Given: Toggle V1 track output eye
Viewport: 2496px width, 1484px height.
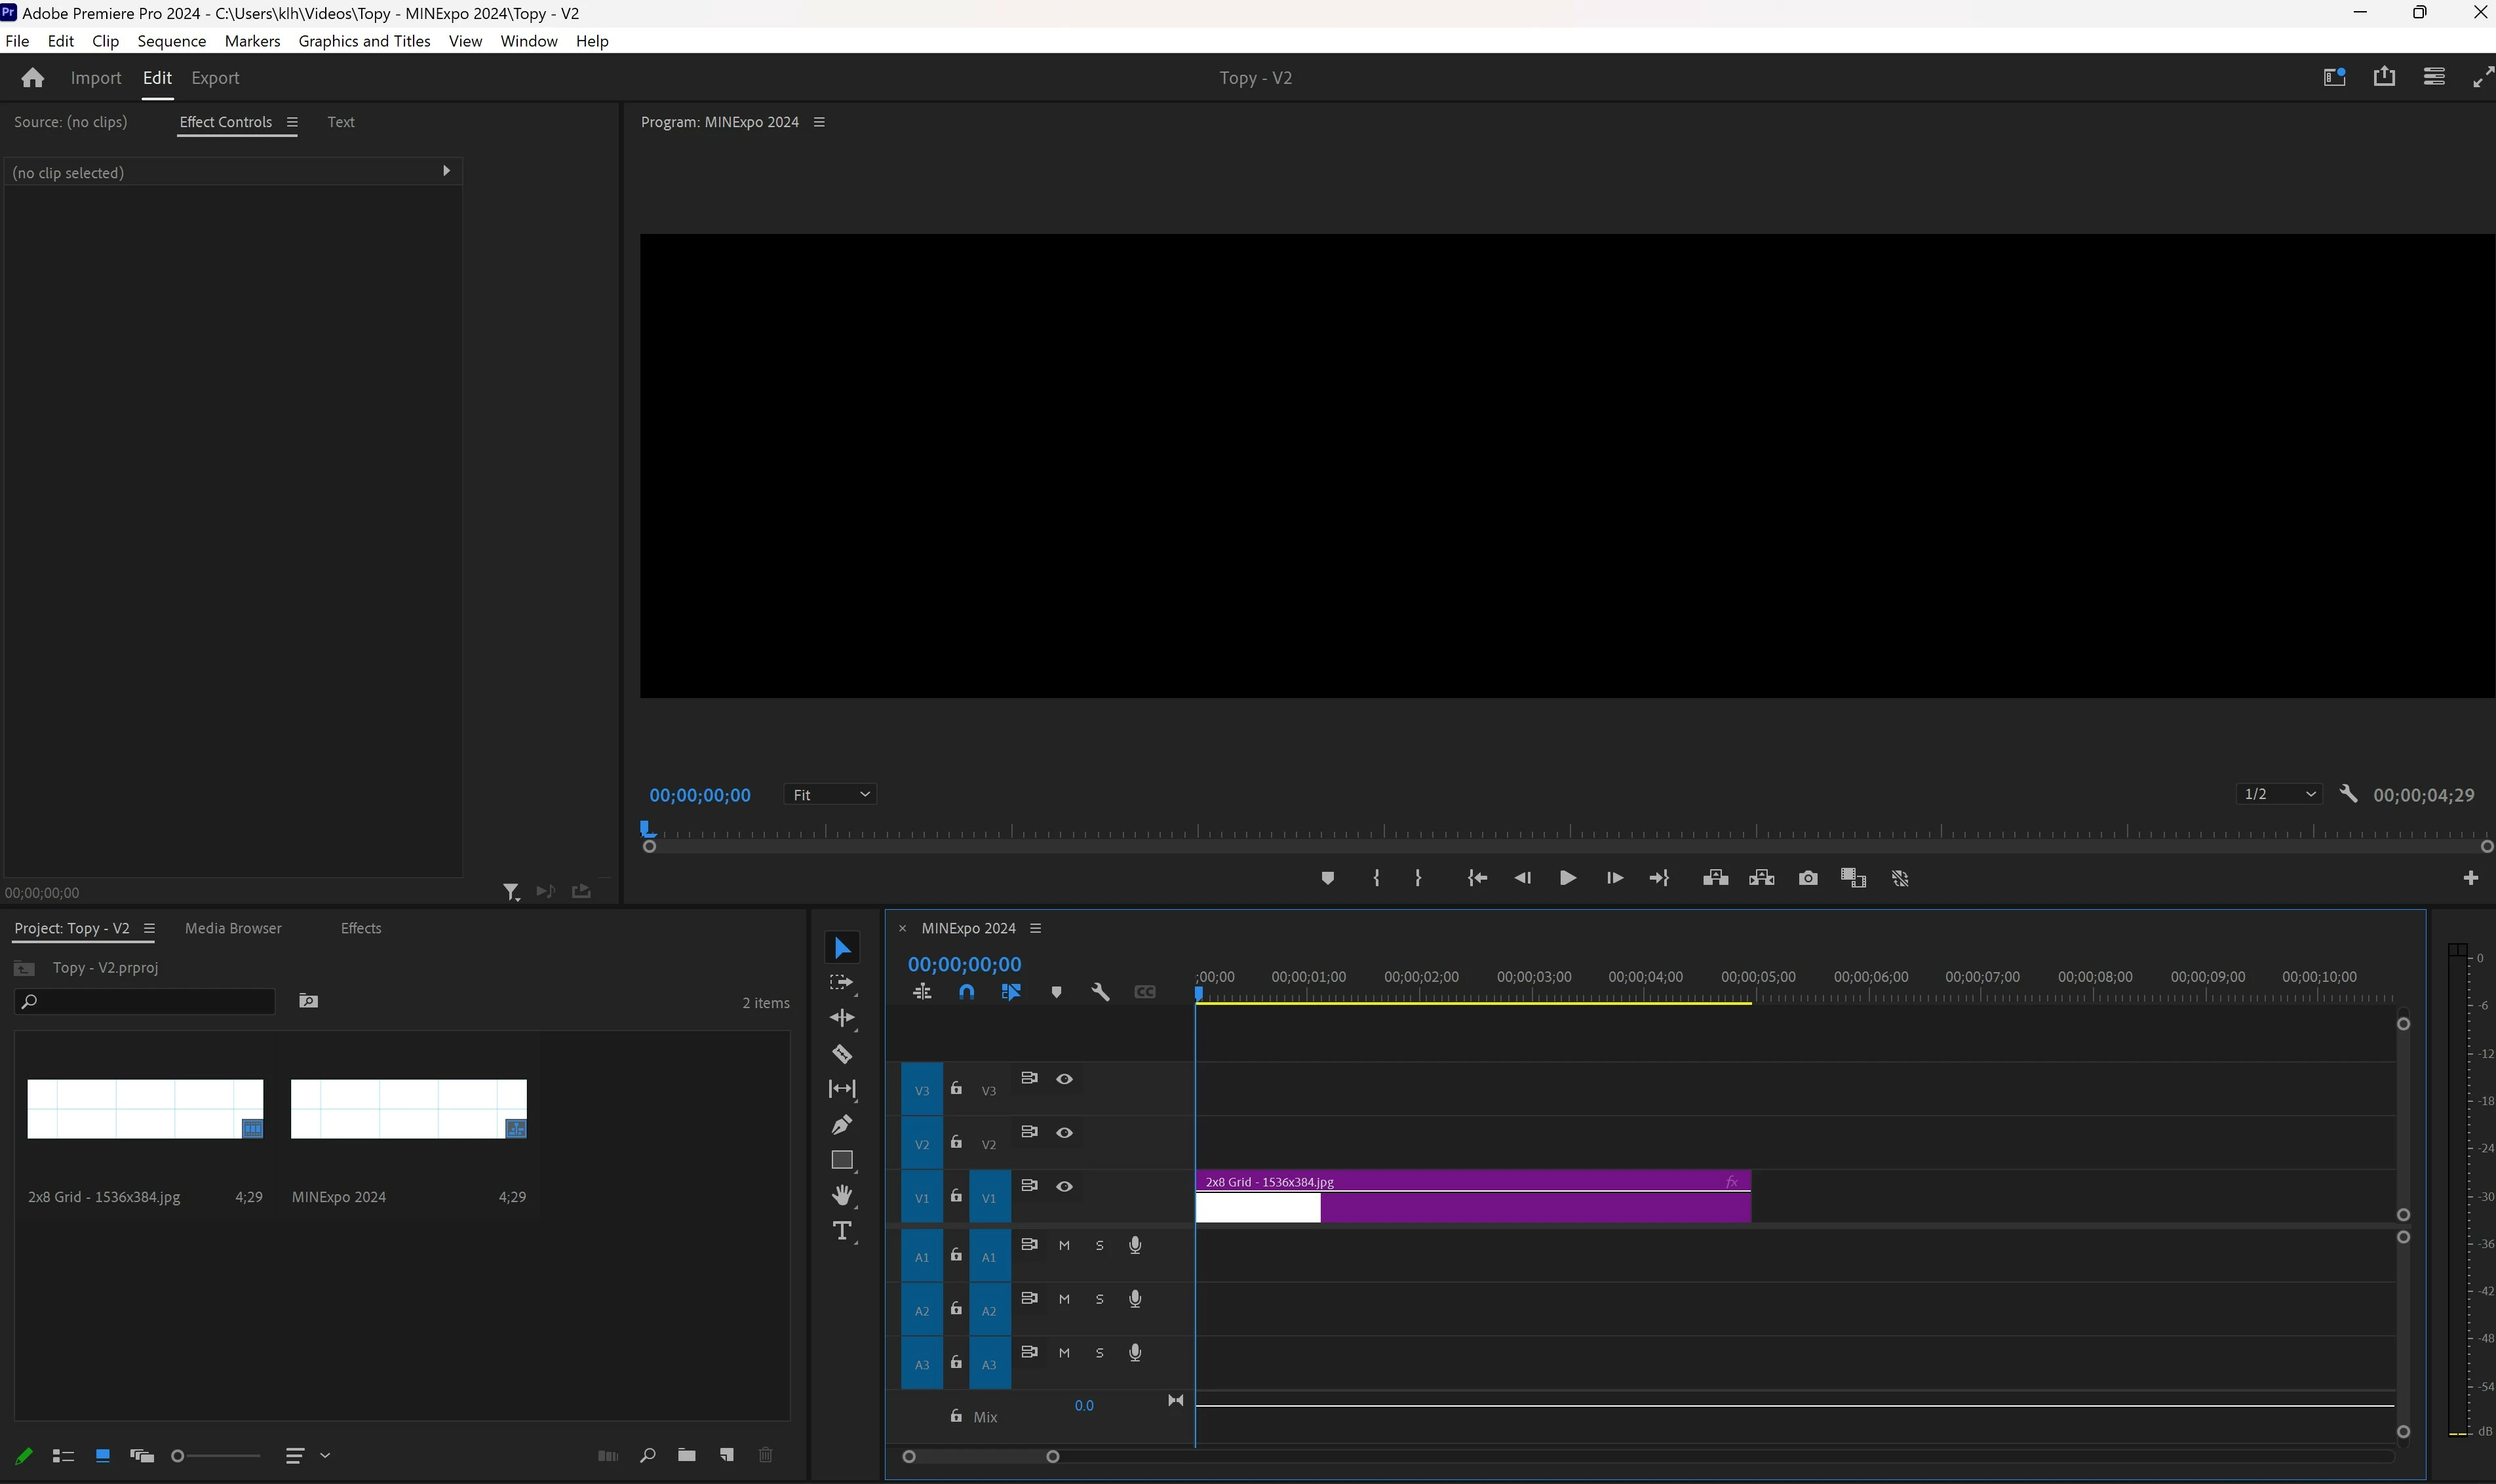Looking at the screenshot, I should coord(1064,1186).
